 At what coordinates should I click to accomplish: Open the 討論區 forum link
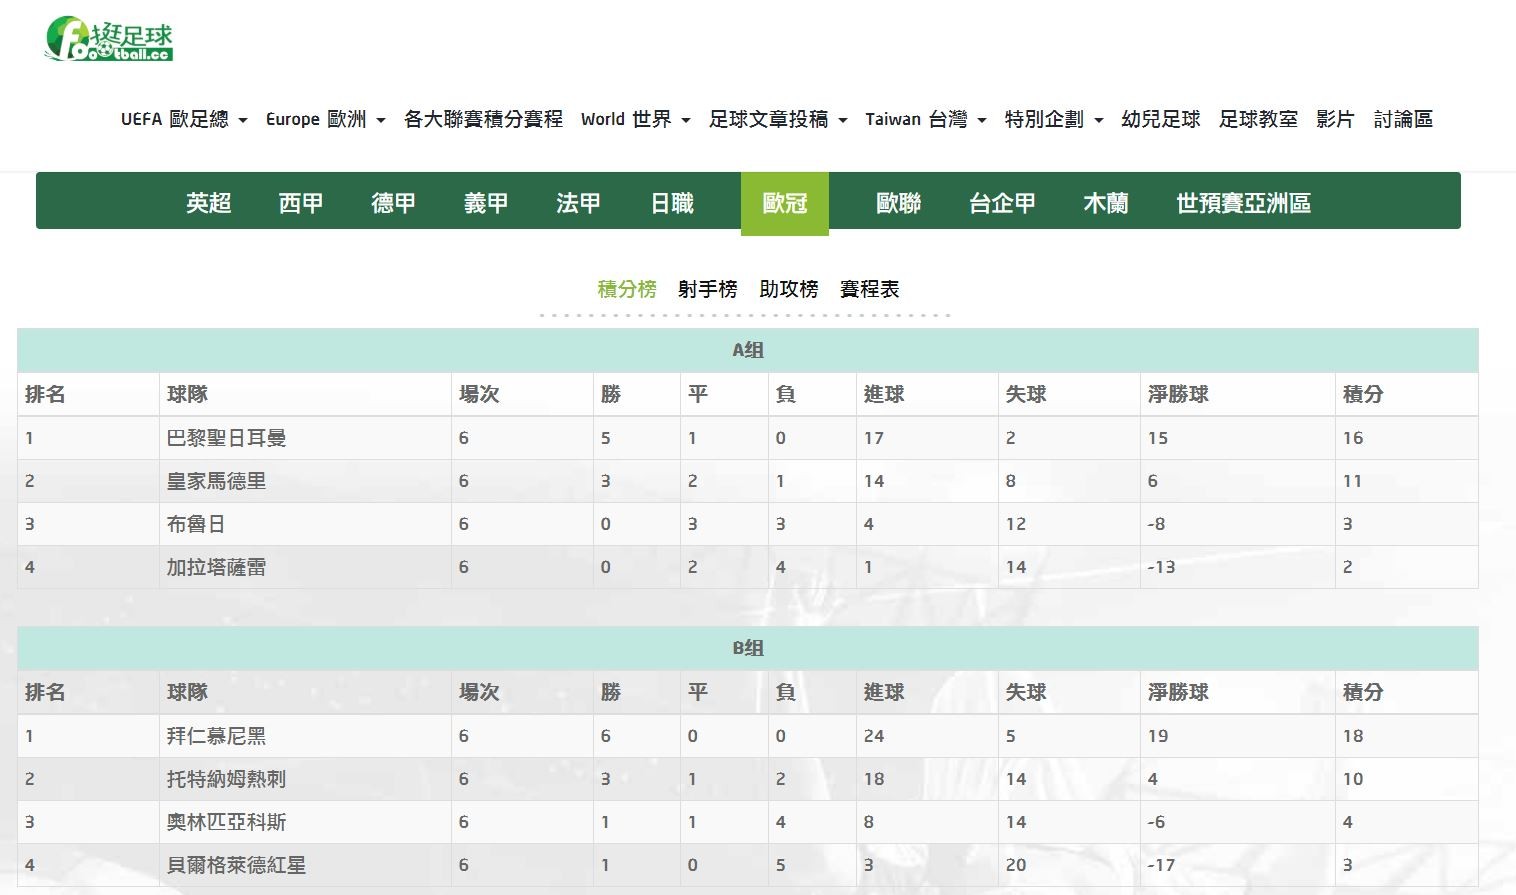[x=1403, y=119]
